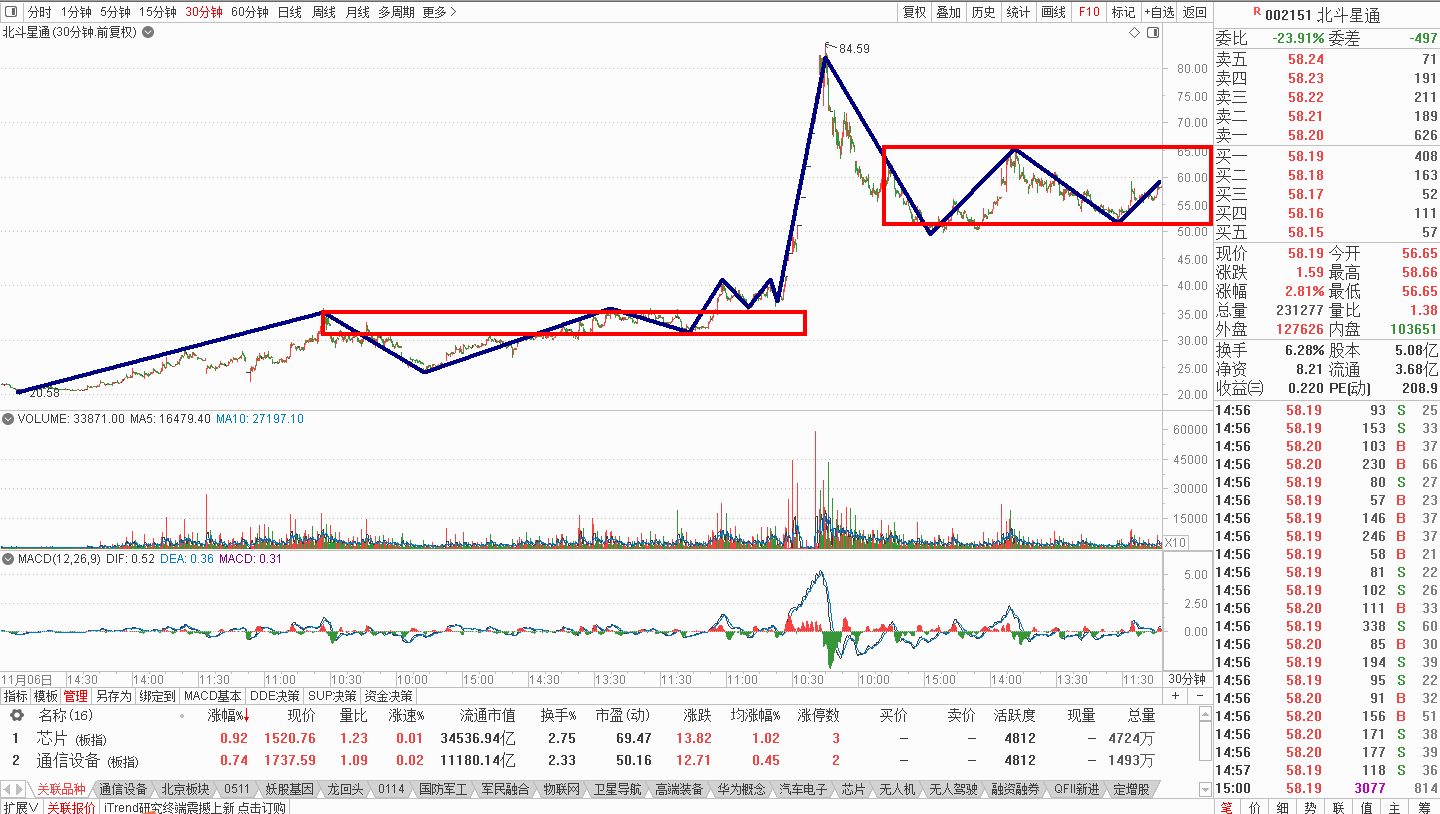This screenshot has height=814, width=1440.
Task: Open settings gear in related list
Action: pos(17,715)
